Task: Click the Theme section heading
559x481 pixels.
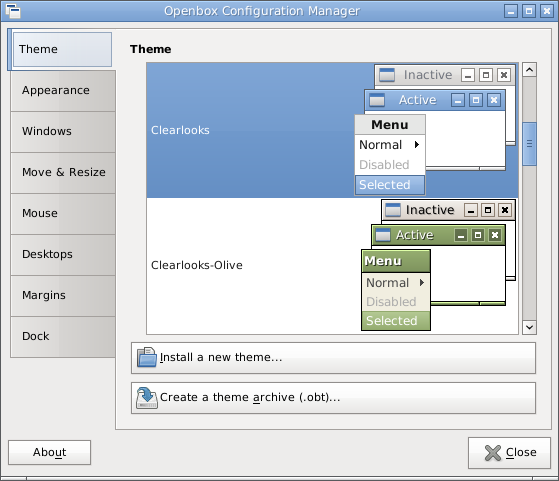Action: (150, 49)
